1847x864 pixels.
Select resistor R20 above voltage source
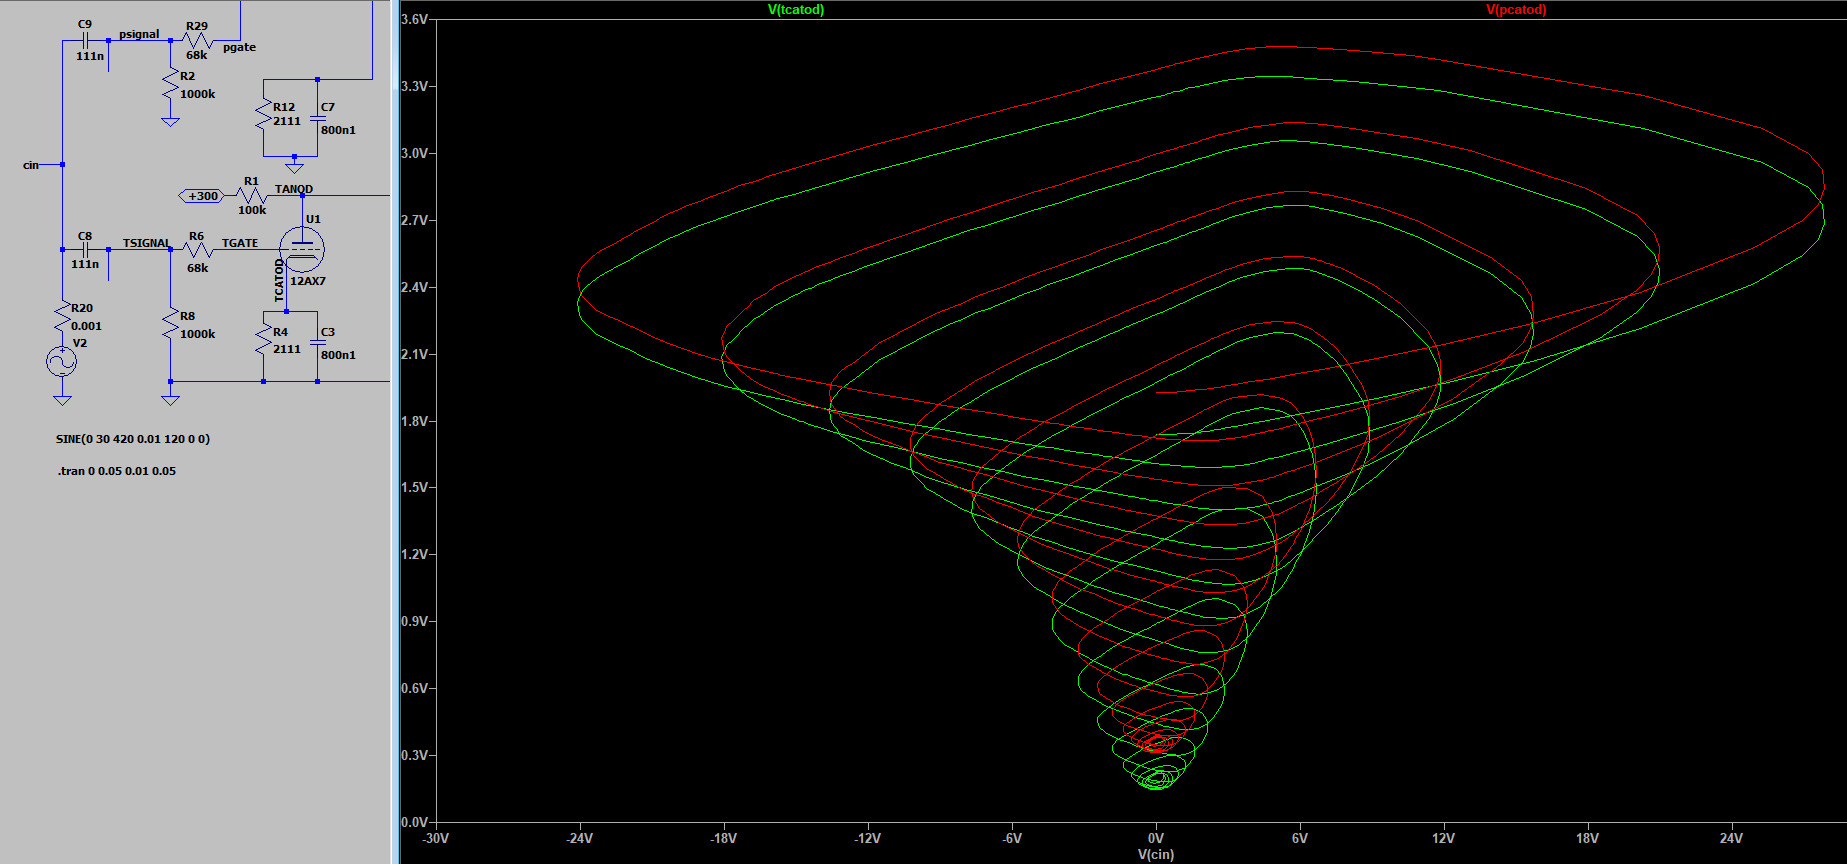pos(62,317)
